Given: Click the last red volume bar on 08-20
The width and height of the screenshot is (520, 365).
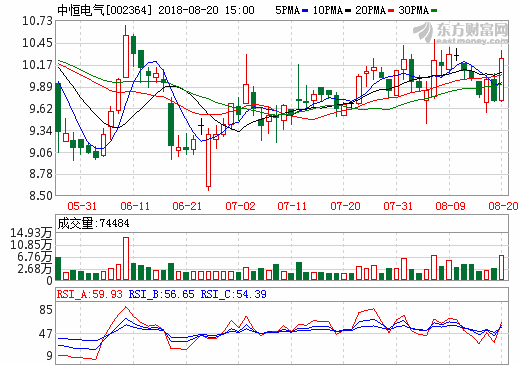Looking at the screenshot, I should (x=501, y=268).
